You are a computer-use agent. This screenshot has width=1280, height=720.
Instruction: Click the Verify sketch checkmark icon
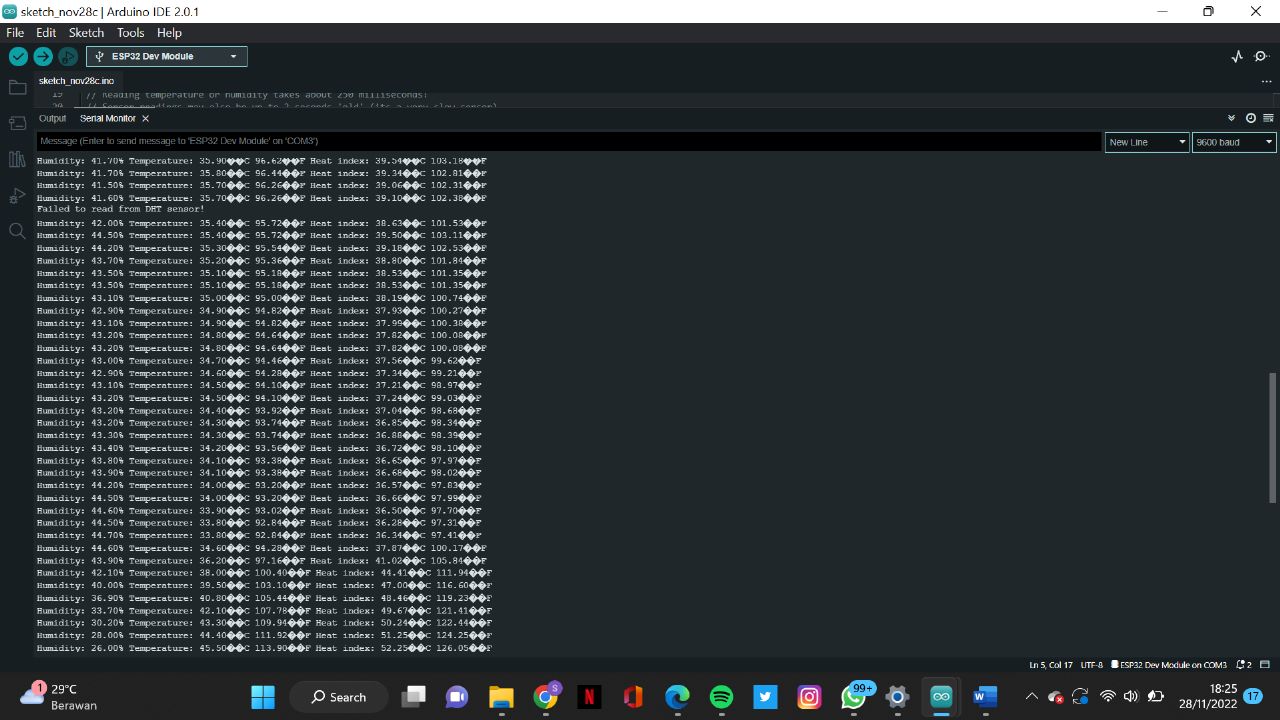[17, 57]
